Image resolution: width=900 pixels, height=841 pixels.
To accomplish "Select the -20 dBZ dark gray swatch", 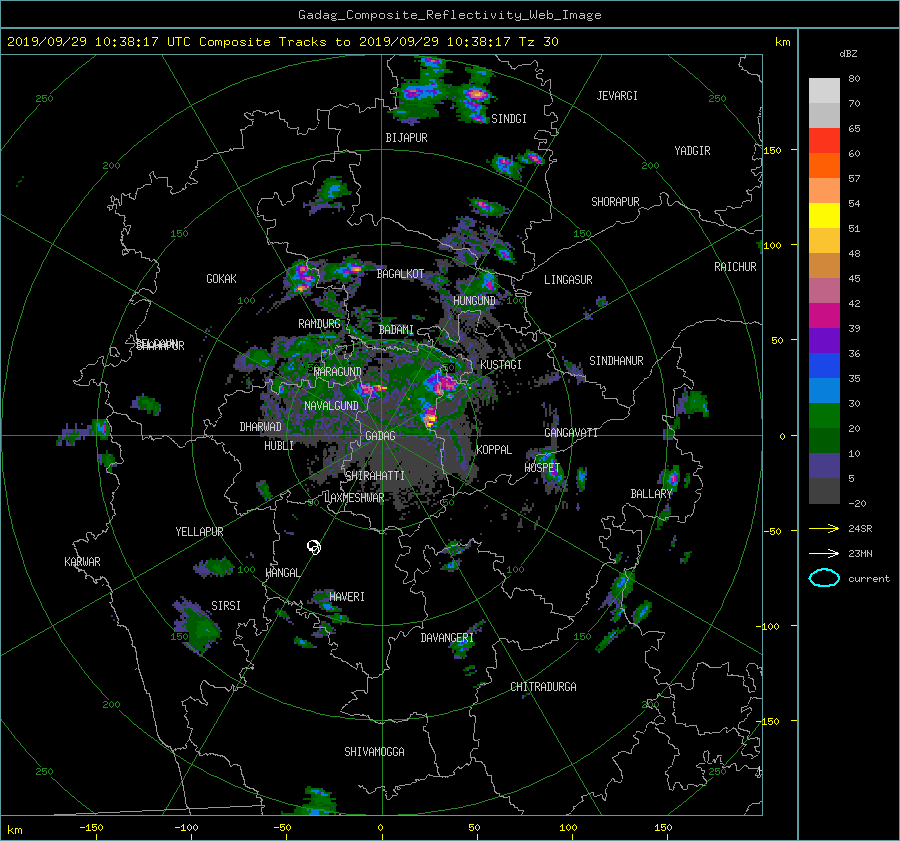I will [x=824, y=490].
